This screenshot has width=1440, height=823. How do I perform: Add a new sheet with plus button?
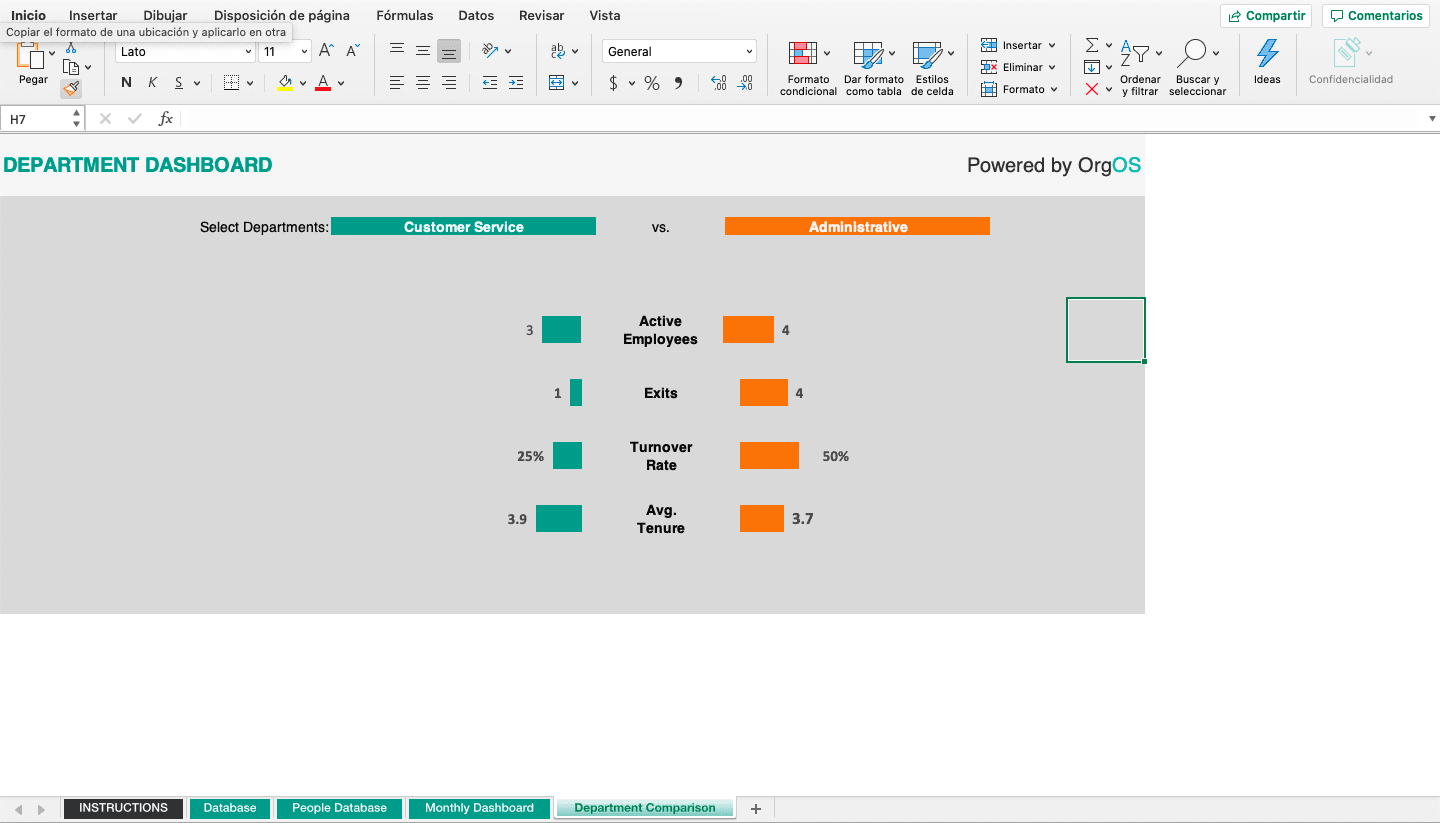pos(756,808)
